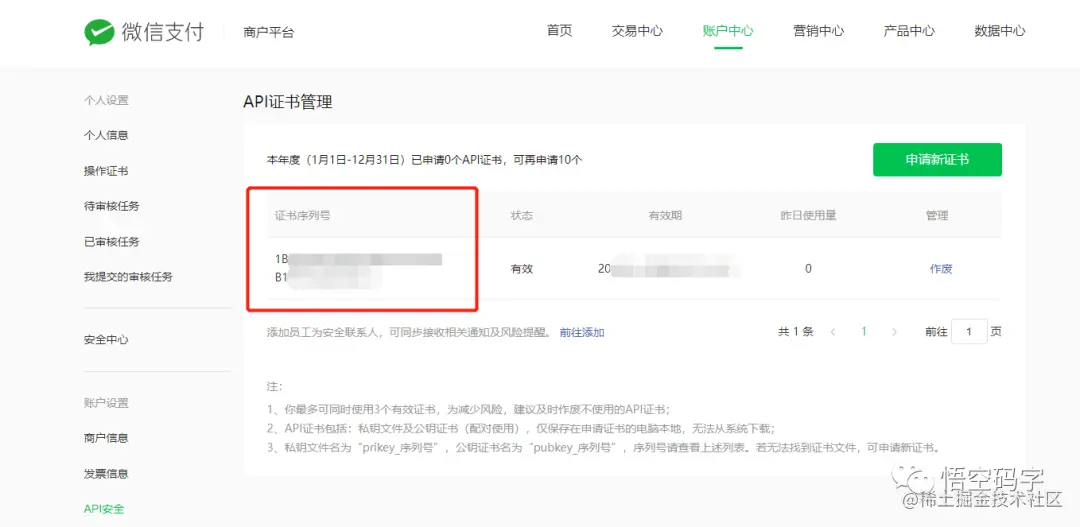The height and width of the screenshot is (527, 1080).
Task: Open 我提交的审核任务 in the sidebar
Action: (x=128, y=277)
